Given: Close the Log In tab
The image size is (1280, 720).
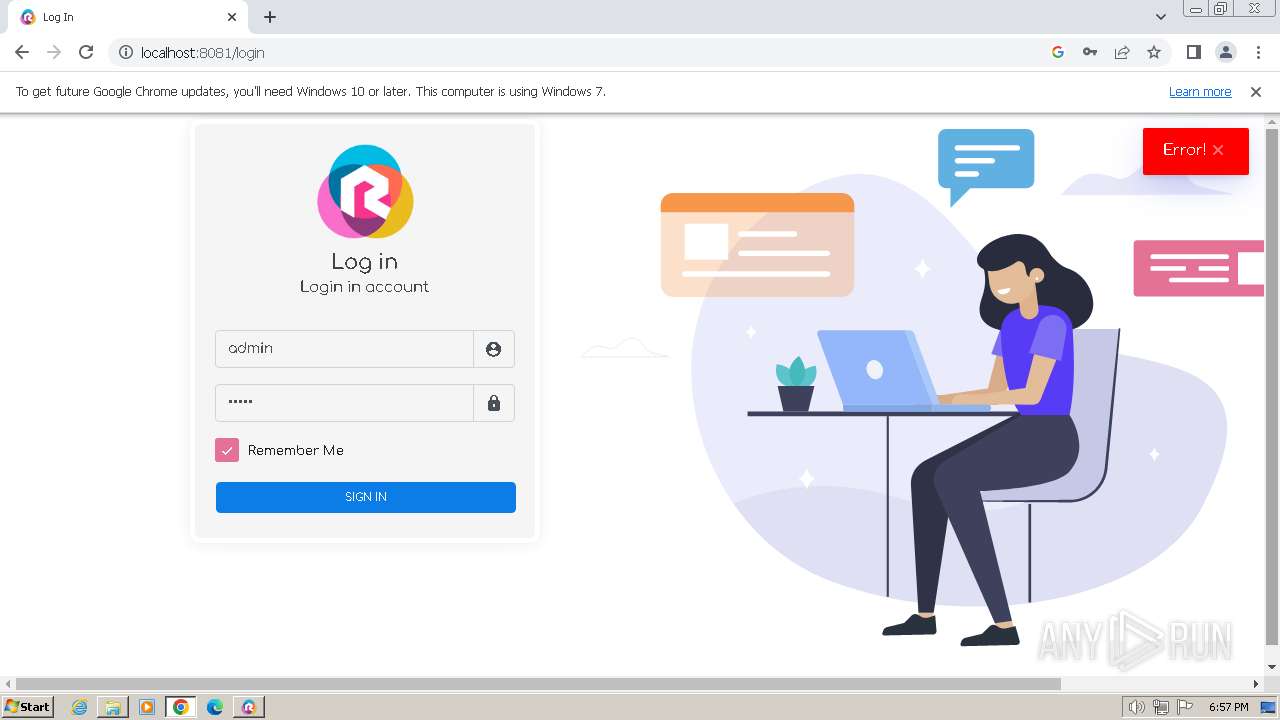Looking at the screenshot, I should coord(232,17).
